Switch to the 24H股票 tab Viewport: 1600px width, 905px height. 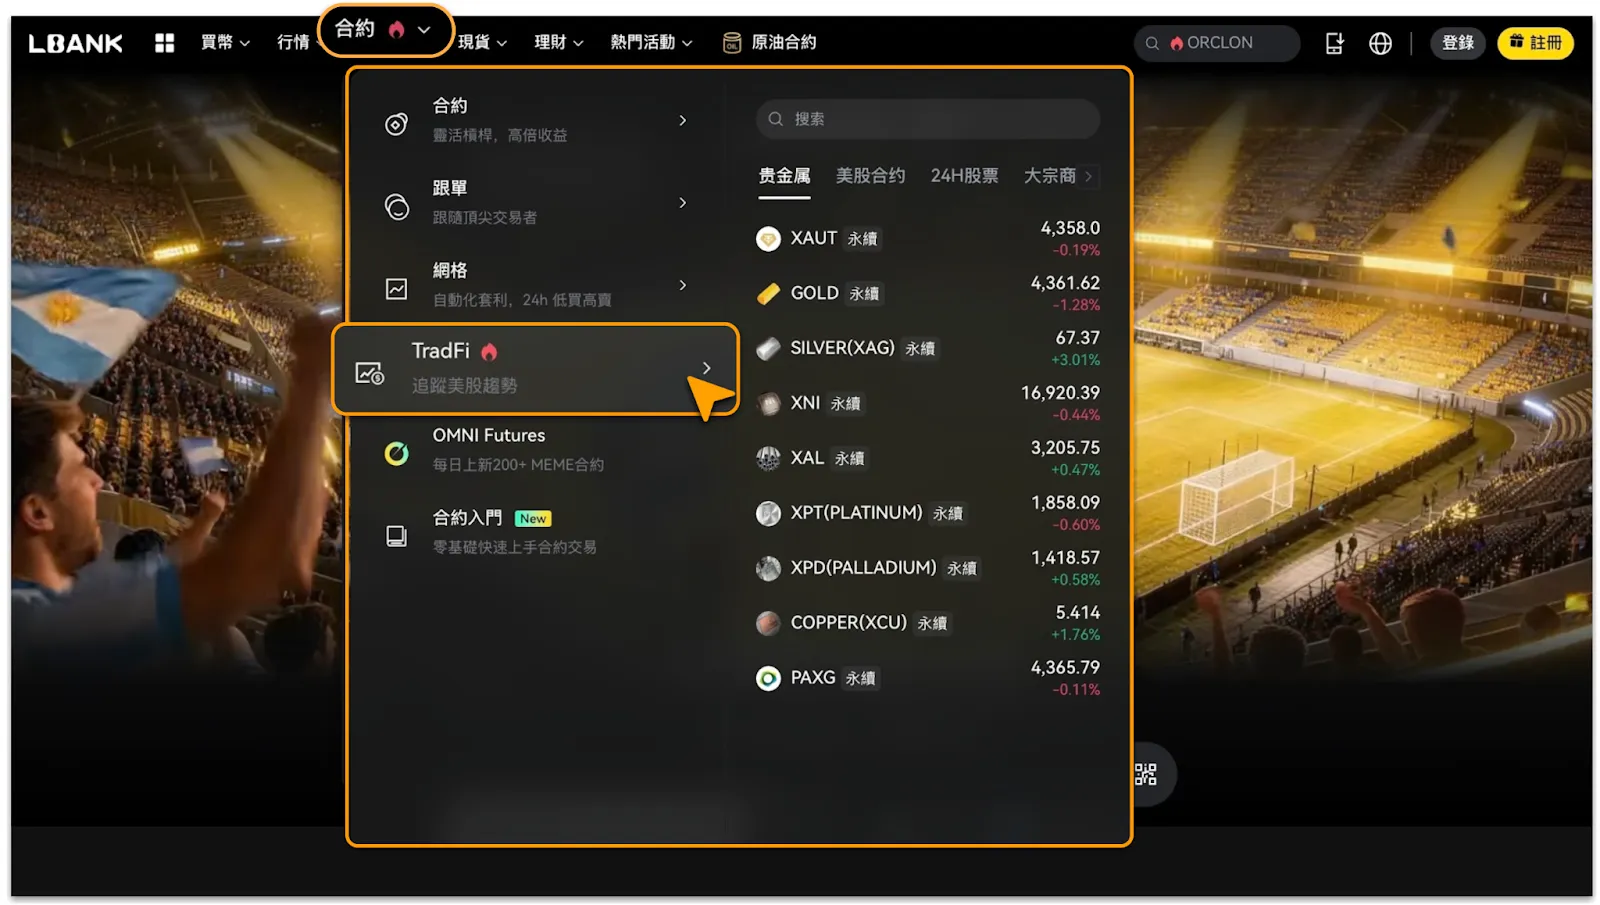click(964, 176)
